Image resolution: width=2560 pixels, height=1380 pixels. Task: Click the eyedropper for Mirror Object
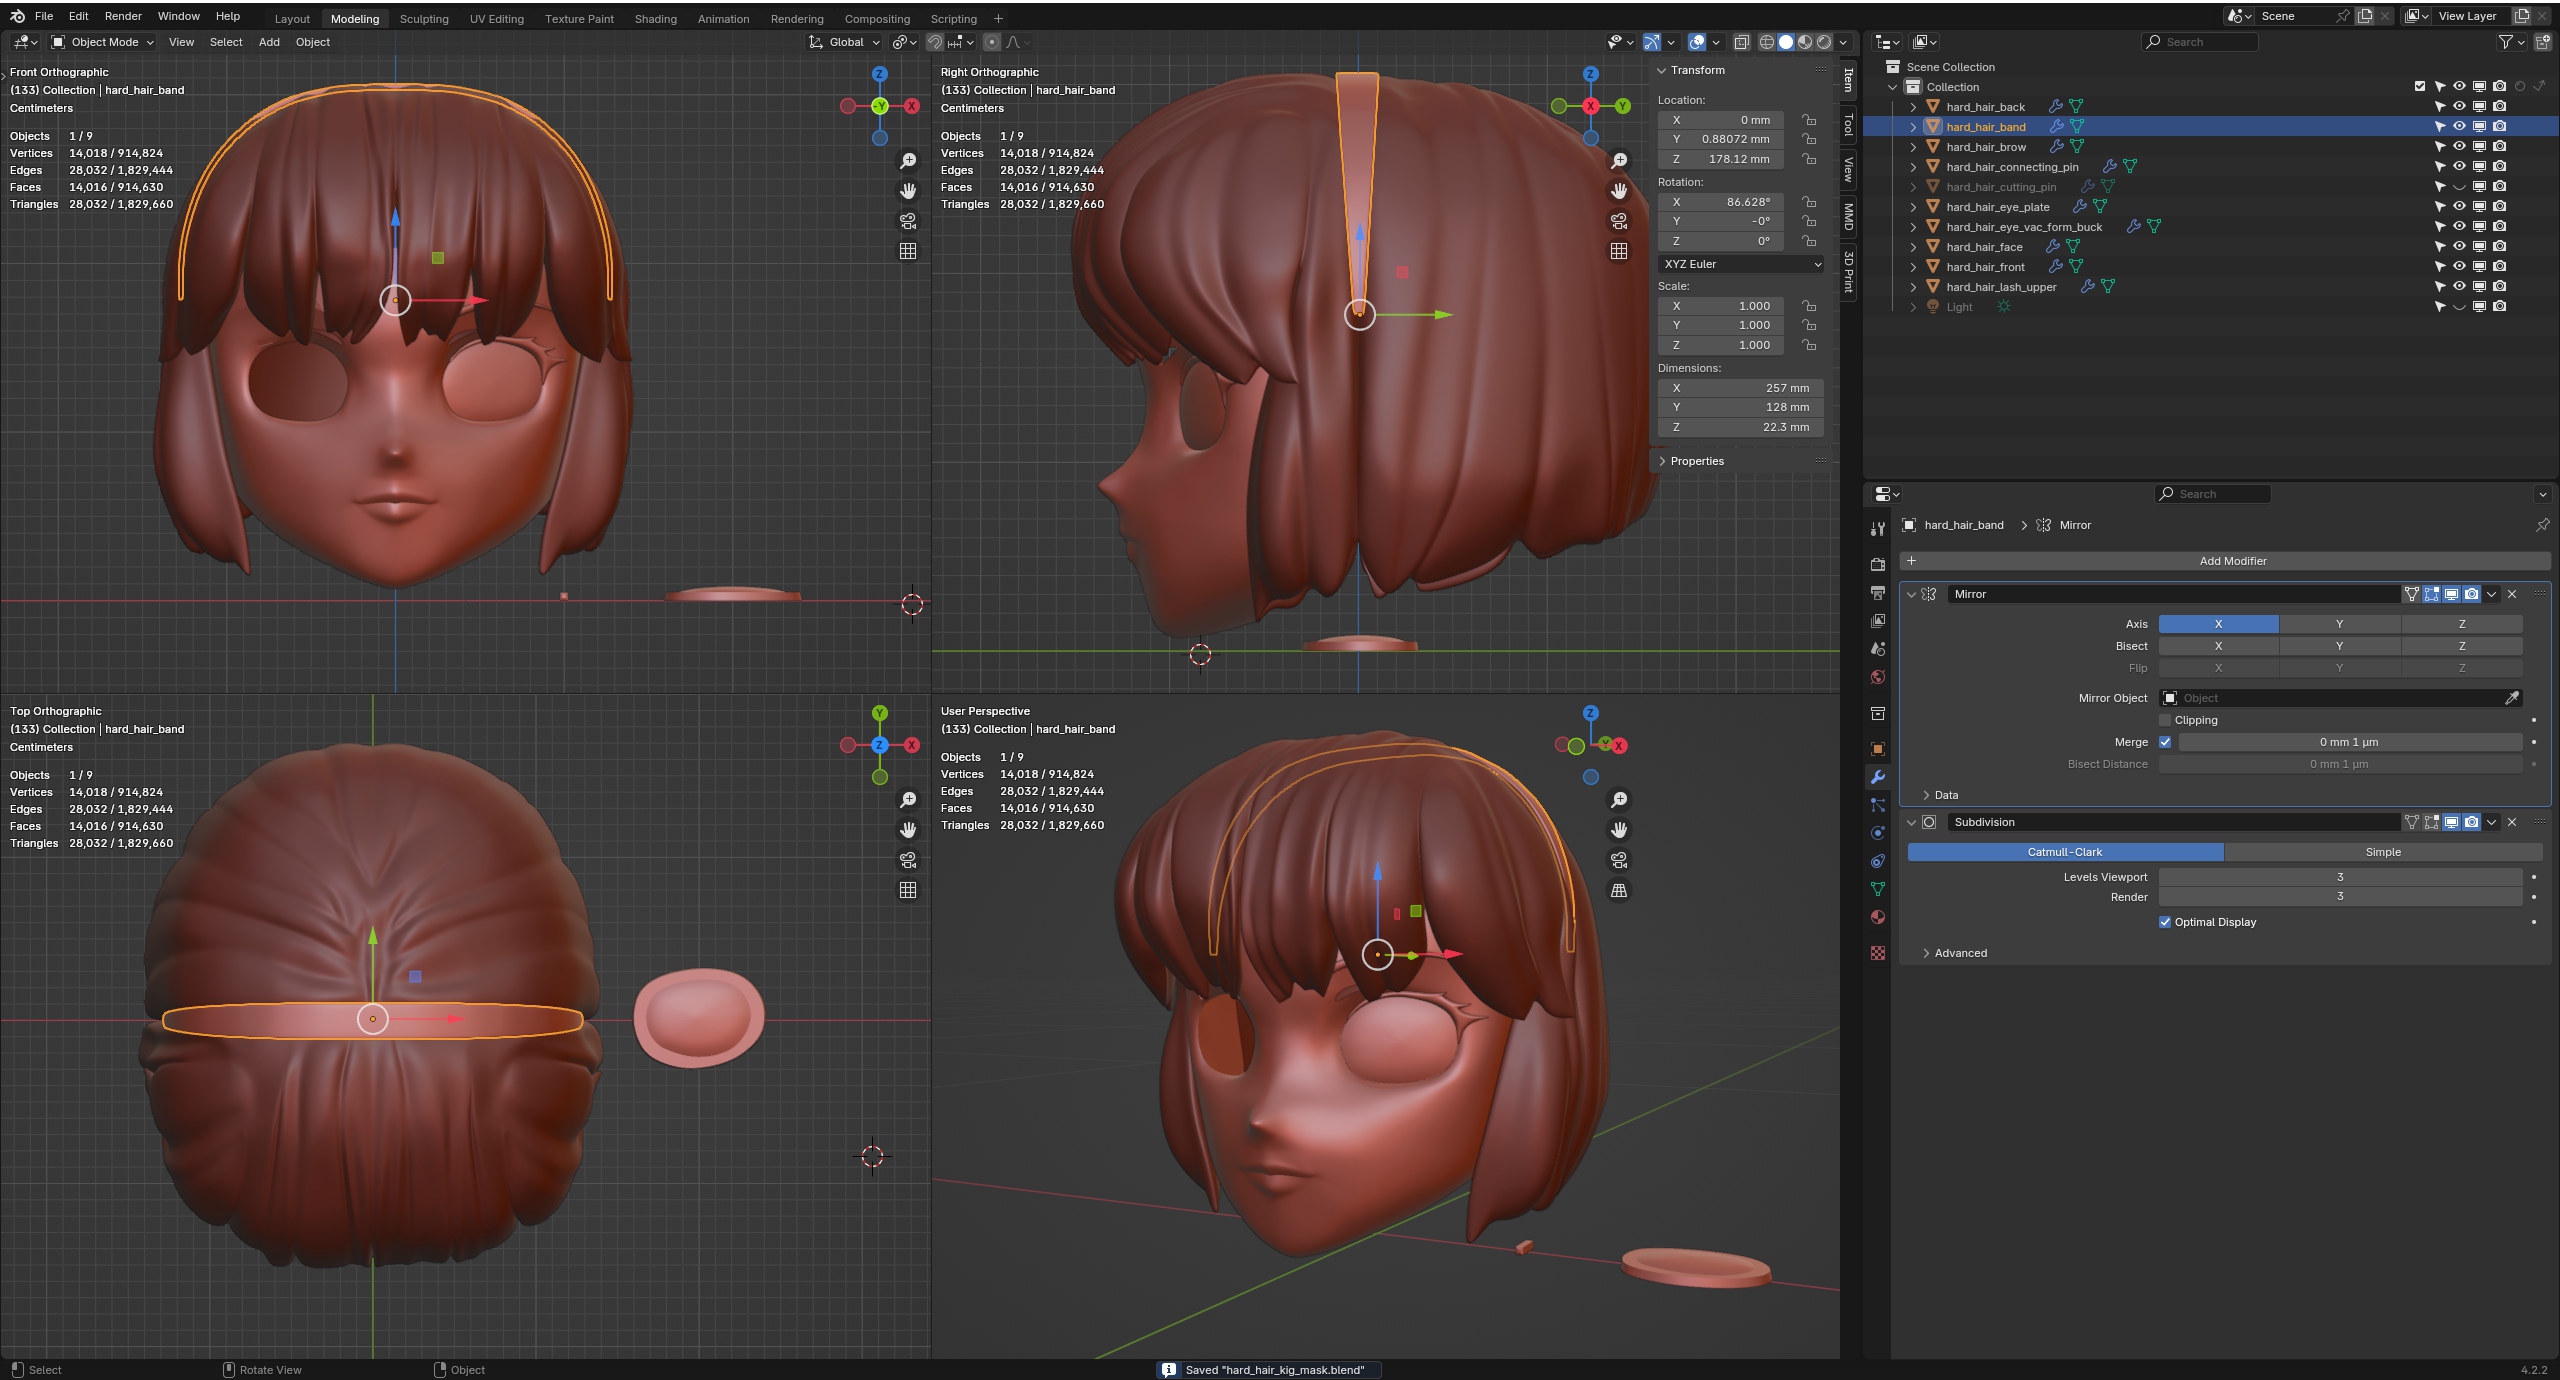click(x=2512, y=698)
